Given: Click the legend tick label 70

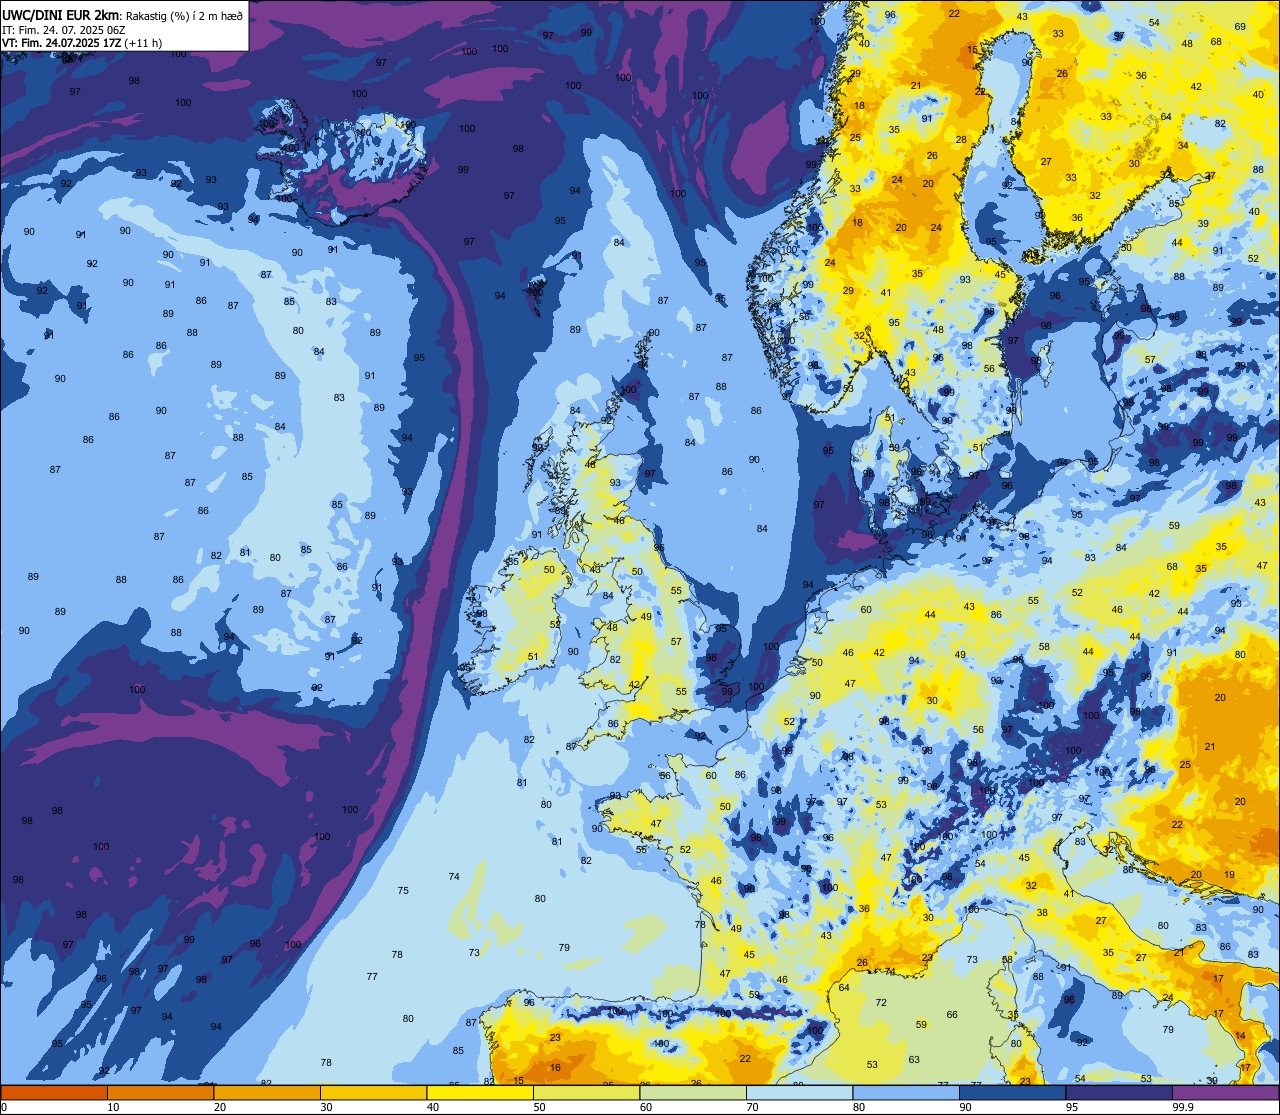Looking at the screenshot, I should click(x=752, y=1107).
